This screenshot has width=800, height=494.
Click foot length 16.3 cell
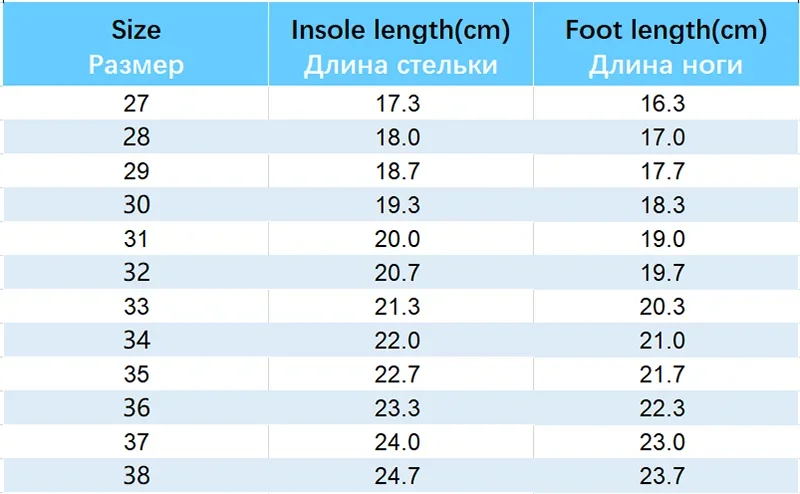tap(666, 103)
